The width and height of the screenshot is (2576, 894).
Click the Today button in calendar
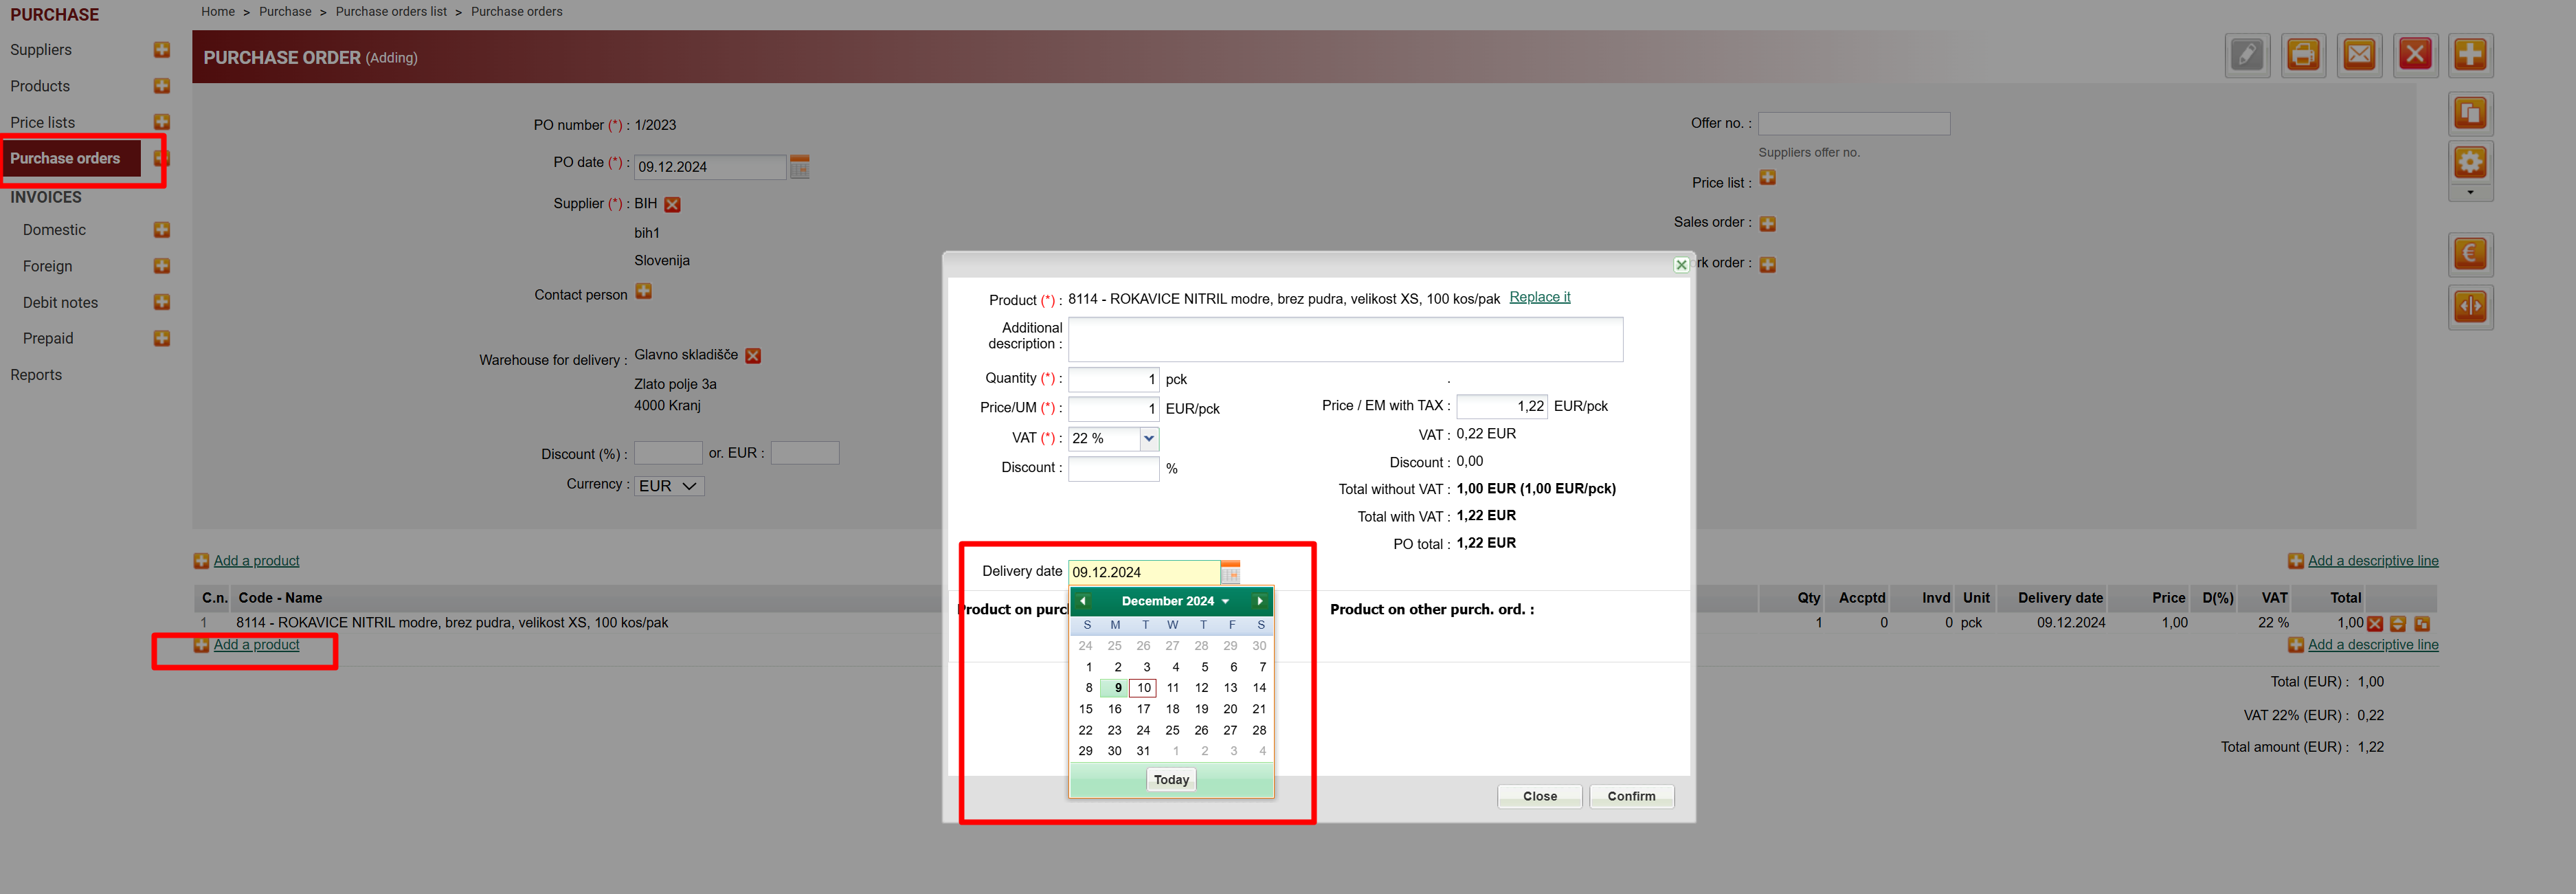click(x=1171, y=779)
